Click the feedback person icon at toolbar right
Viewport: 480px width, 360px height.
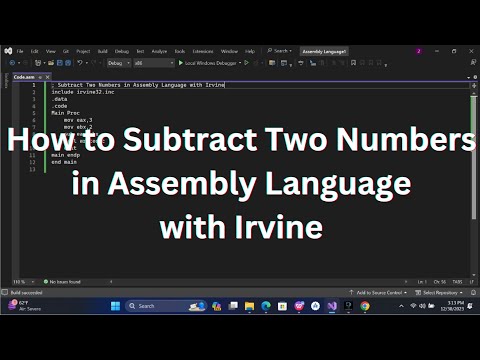(473, 63)
